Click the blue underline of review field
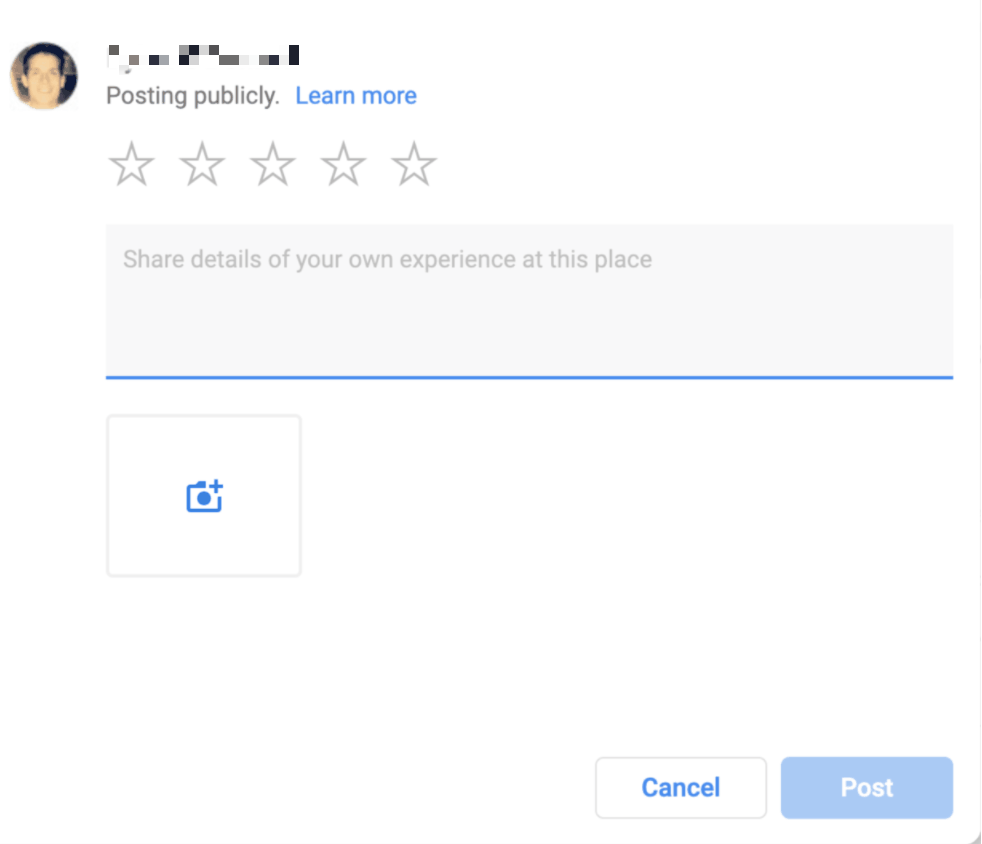The image size is (982, 844). [529, 378]
